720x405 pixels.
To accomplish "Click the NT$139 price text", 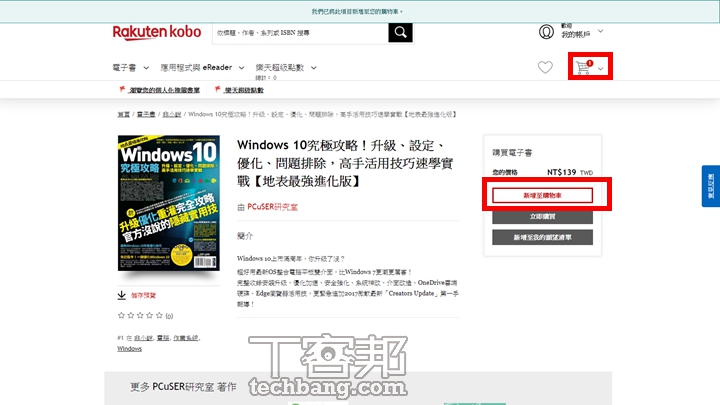I will click(x=561, y=172).
